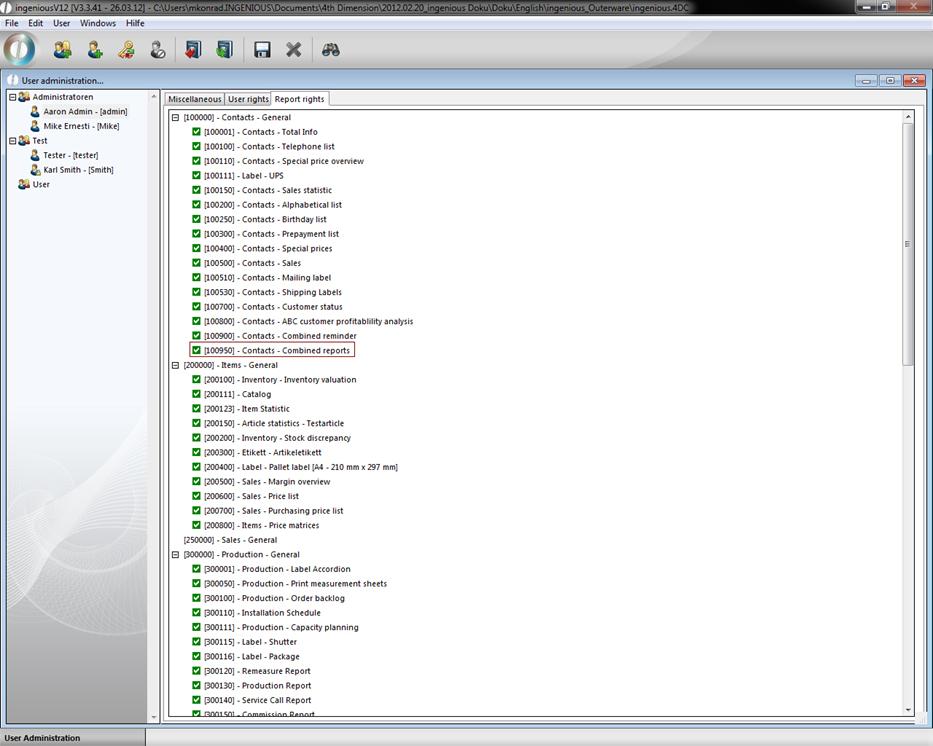Uncheck the Sales - Margin overview checkbox
Image resolution: width=933 pixels, height=746 pixels.
click(x=197, y=481)
